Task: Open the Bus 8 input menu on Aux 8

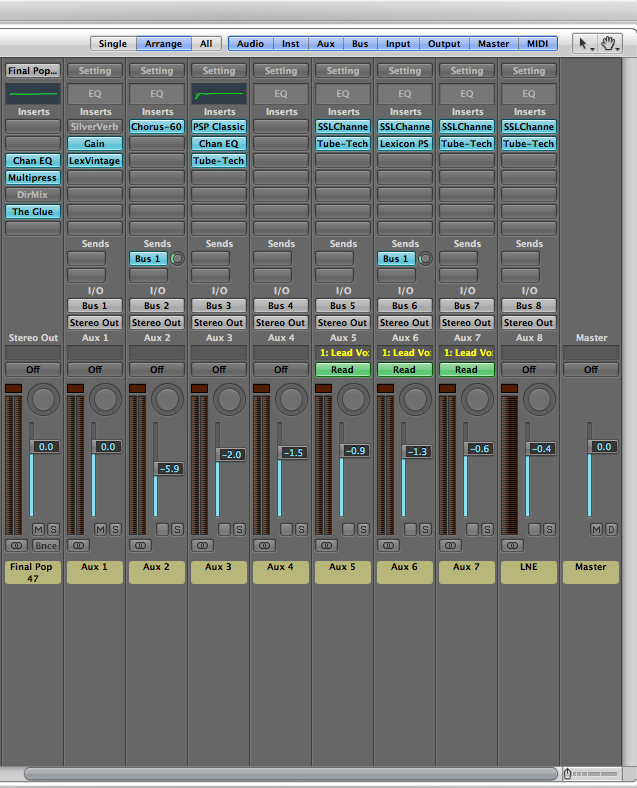Action: pyautogui.click(x=529, y=306)
